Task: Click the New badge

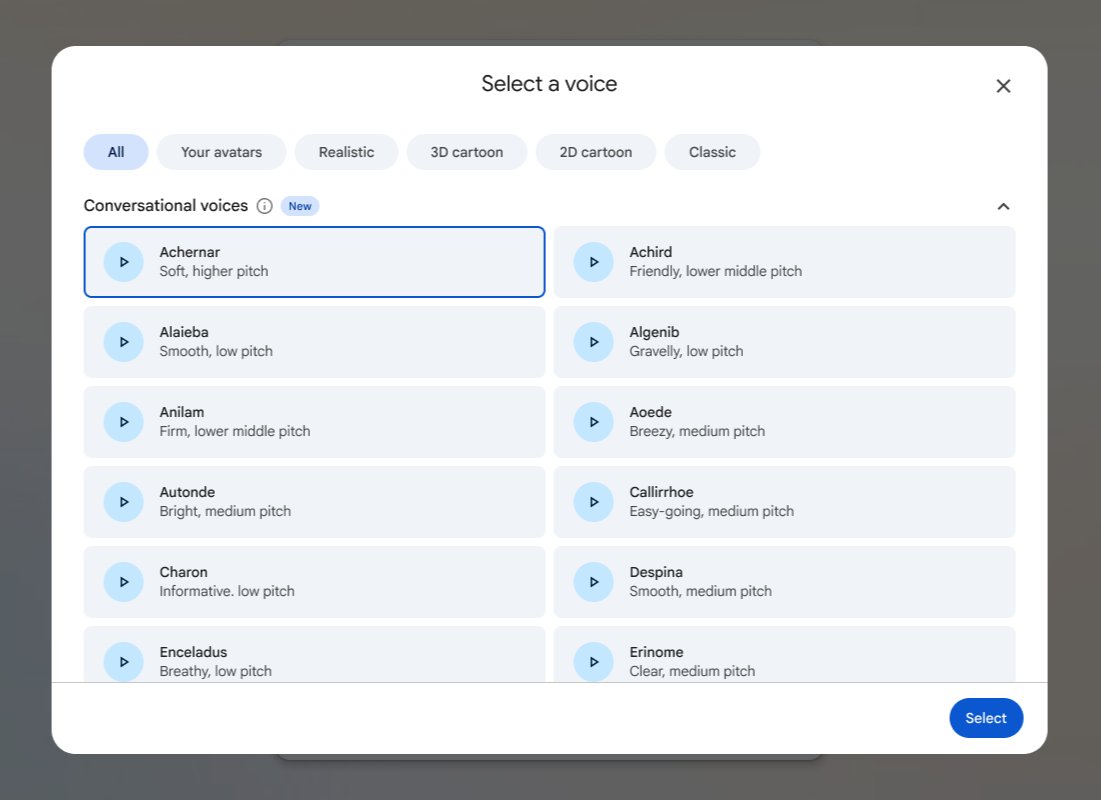Action: click(x=300, y=206)
